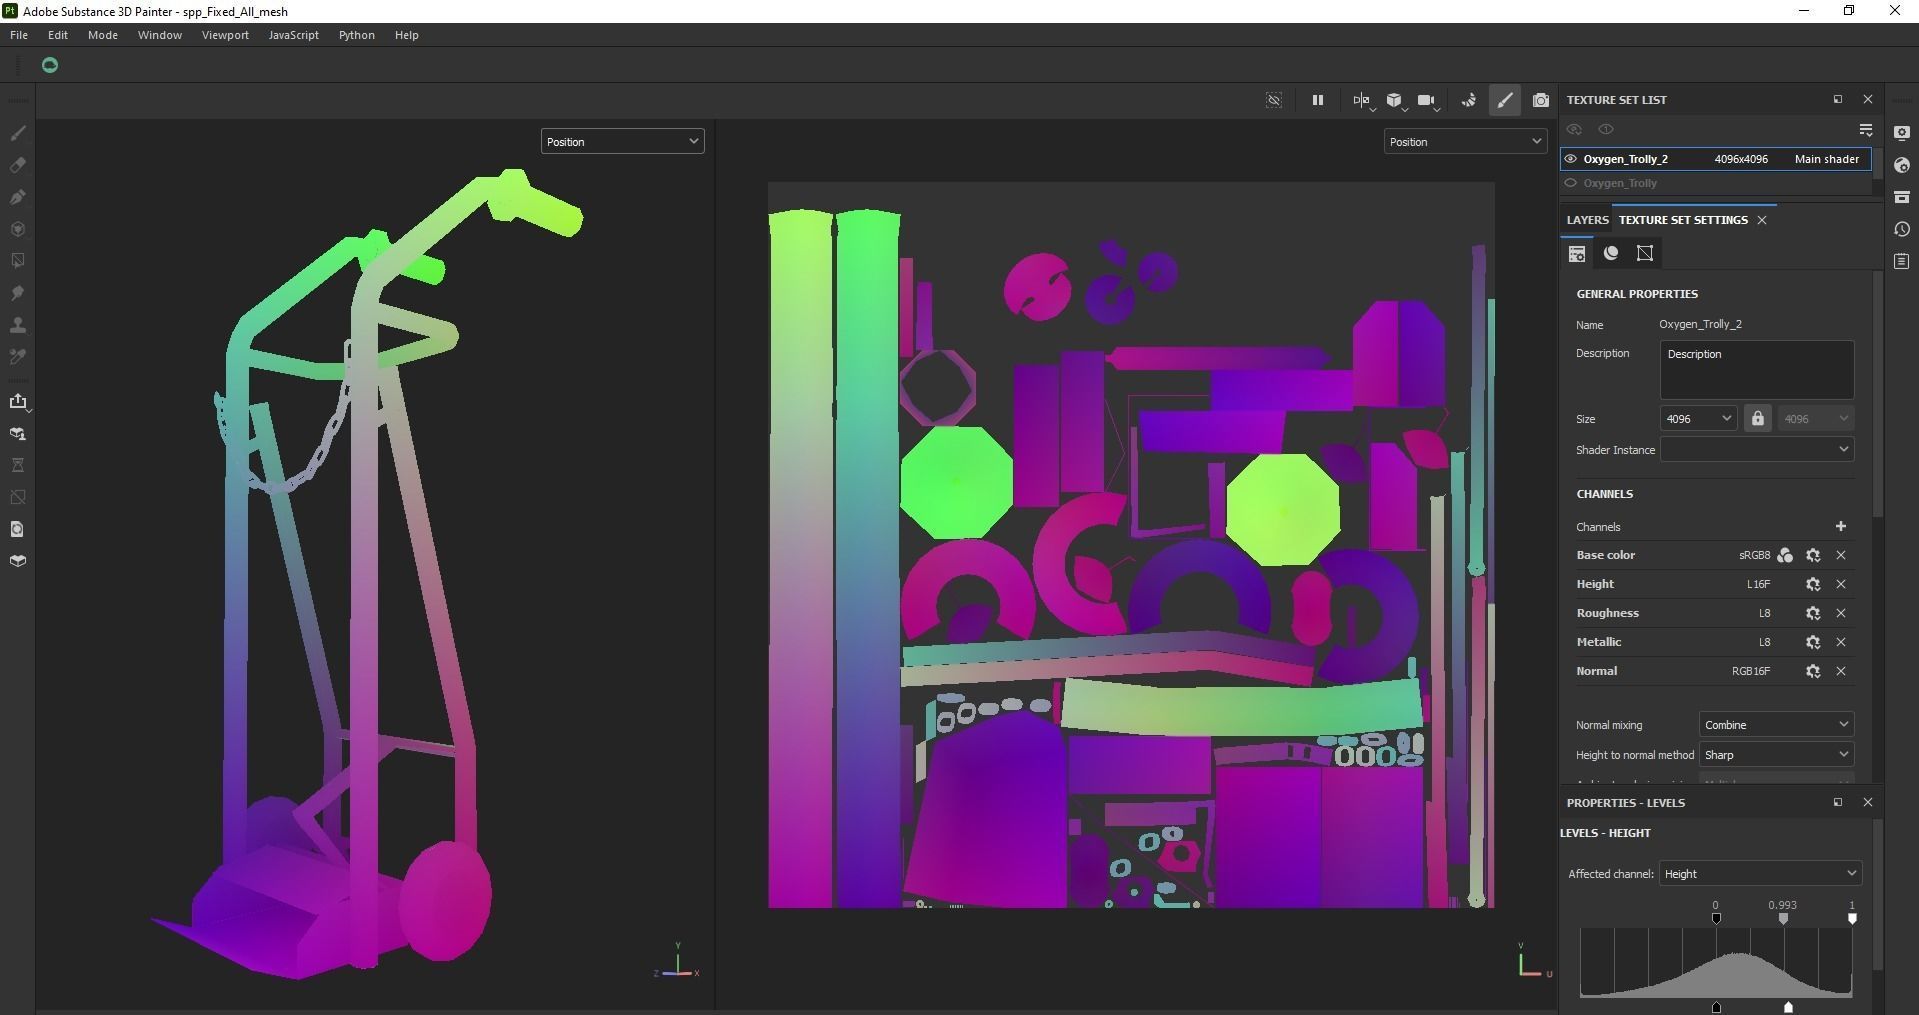Select the Material picker eyedropper tool
The height and width of the screenshot is (1015, 1919).
click(x=18, y=357)
